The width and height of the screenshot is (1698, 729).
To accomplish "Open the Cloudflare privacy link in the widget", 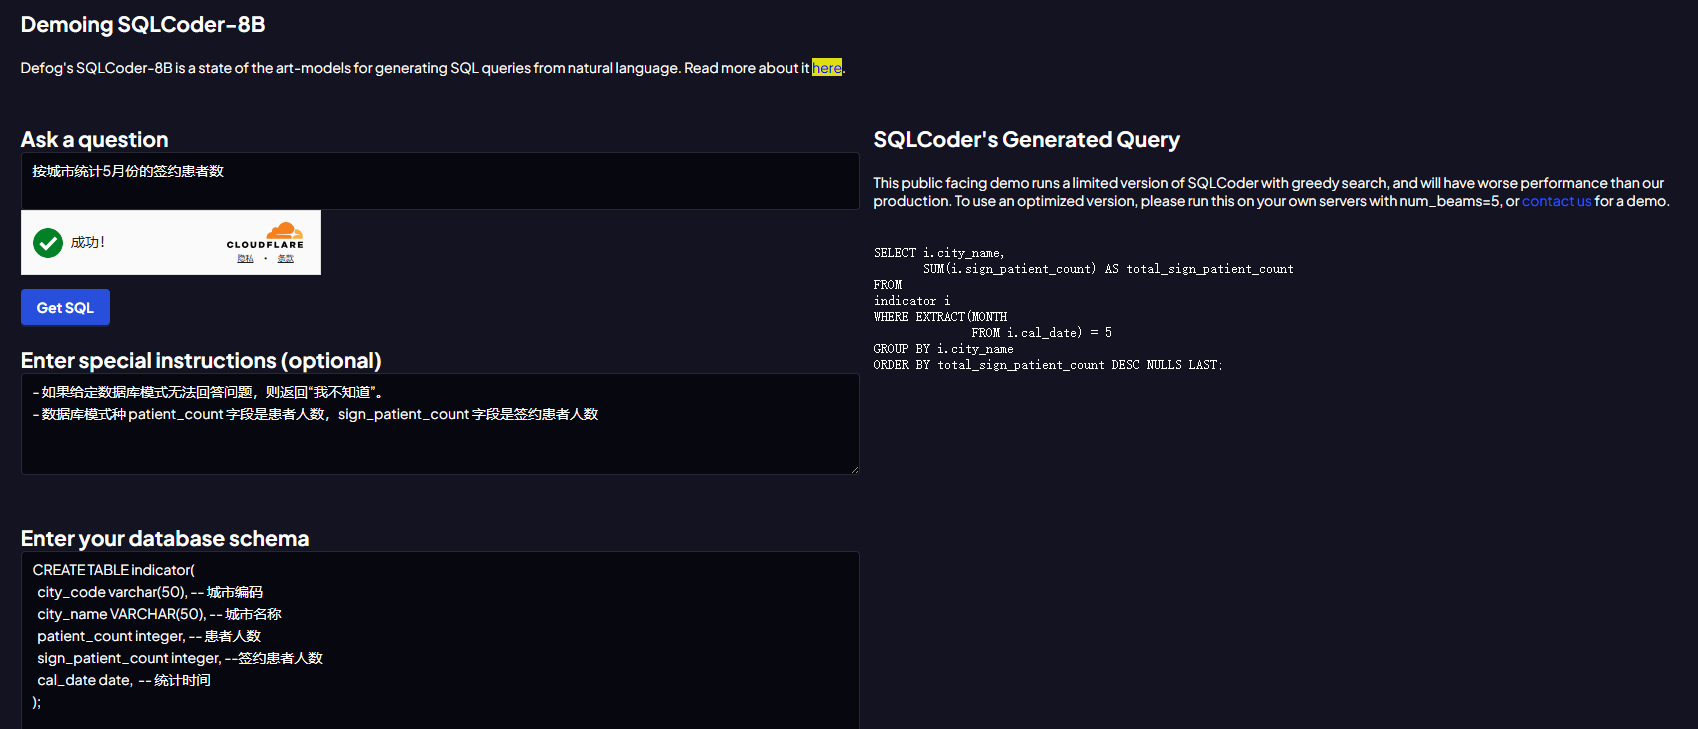I will [245, 258].
